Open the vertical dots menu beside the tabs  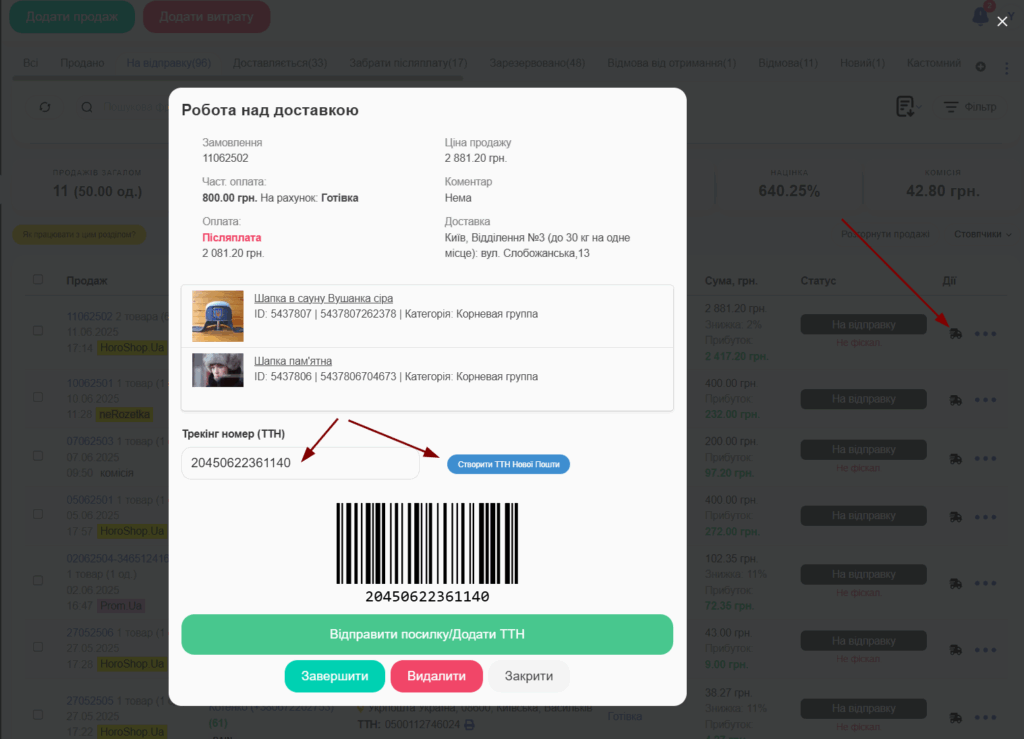[1006, 67]
